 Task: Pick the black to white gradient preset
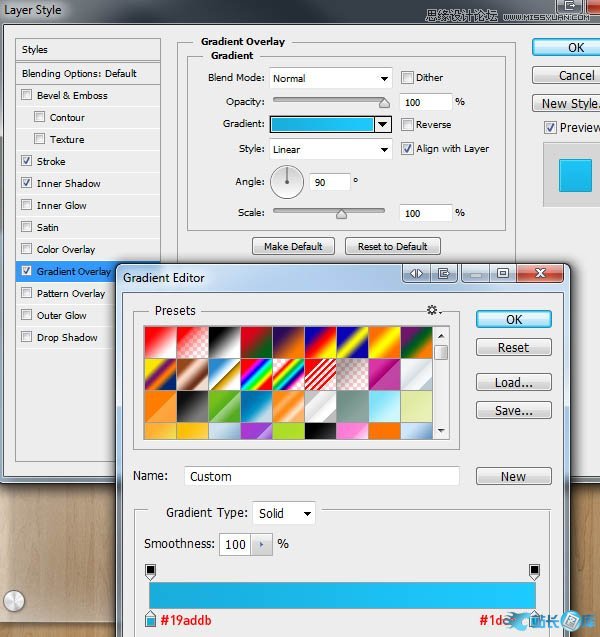(x=223, y=343)
